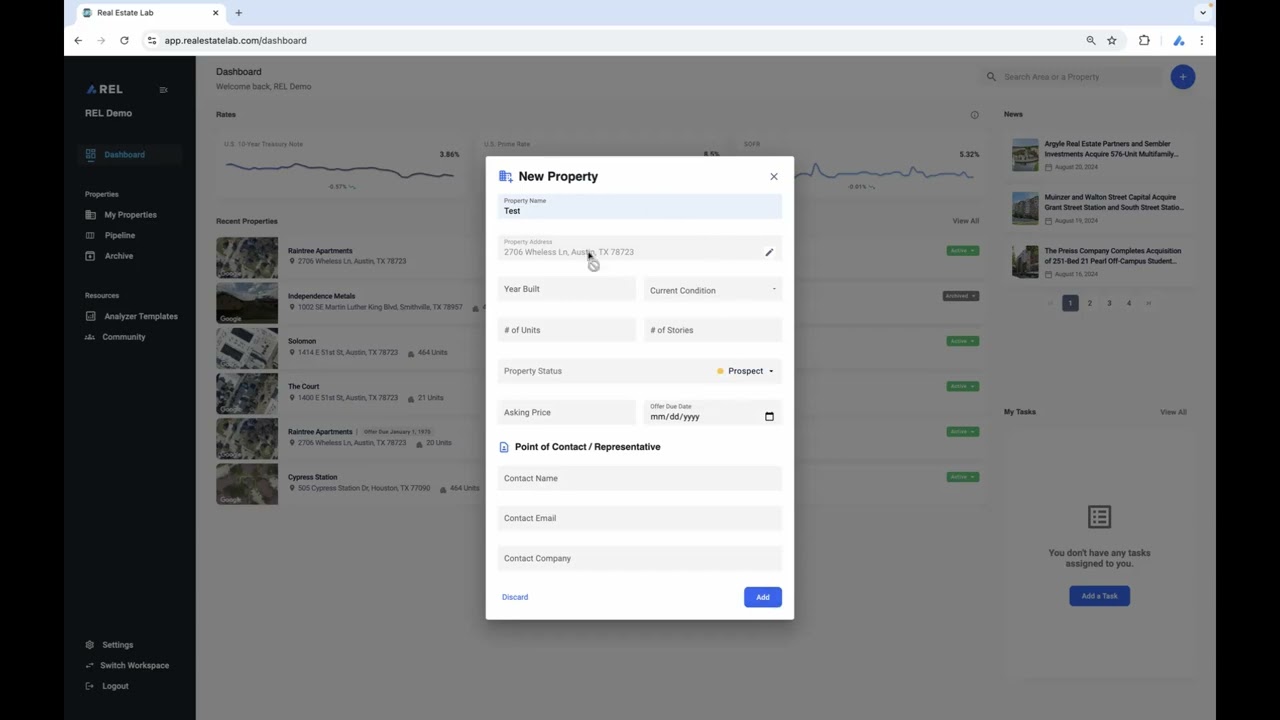Click the Add button in dialog

[x=763, y=597]
